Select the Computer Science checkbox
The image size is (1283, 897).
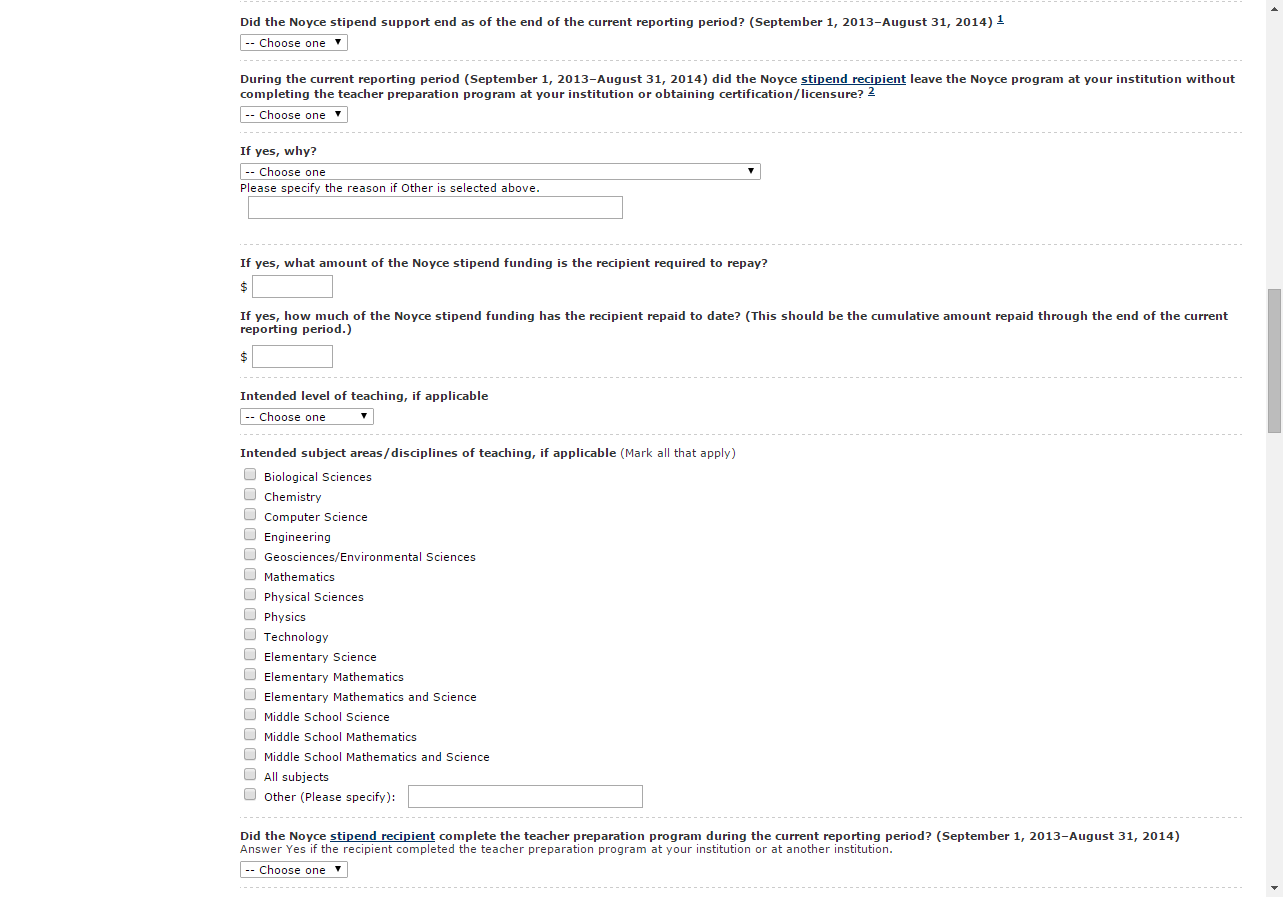coord(250,515)
